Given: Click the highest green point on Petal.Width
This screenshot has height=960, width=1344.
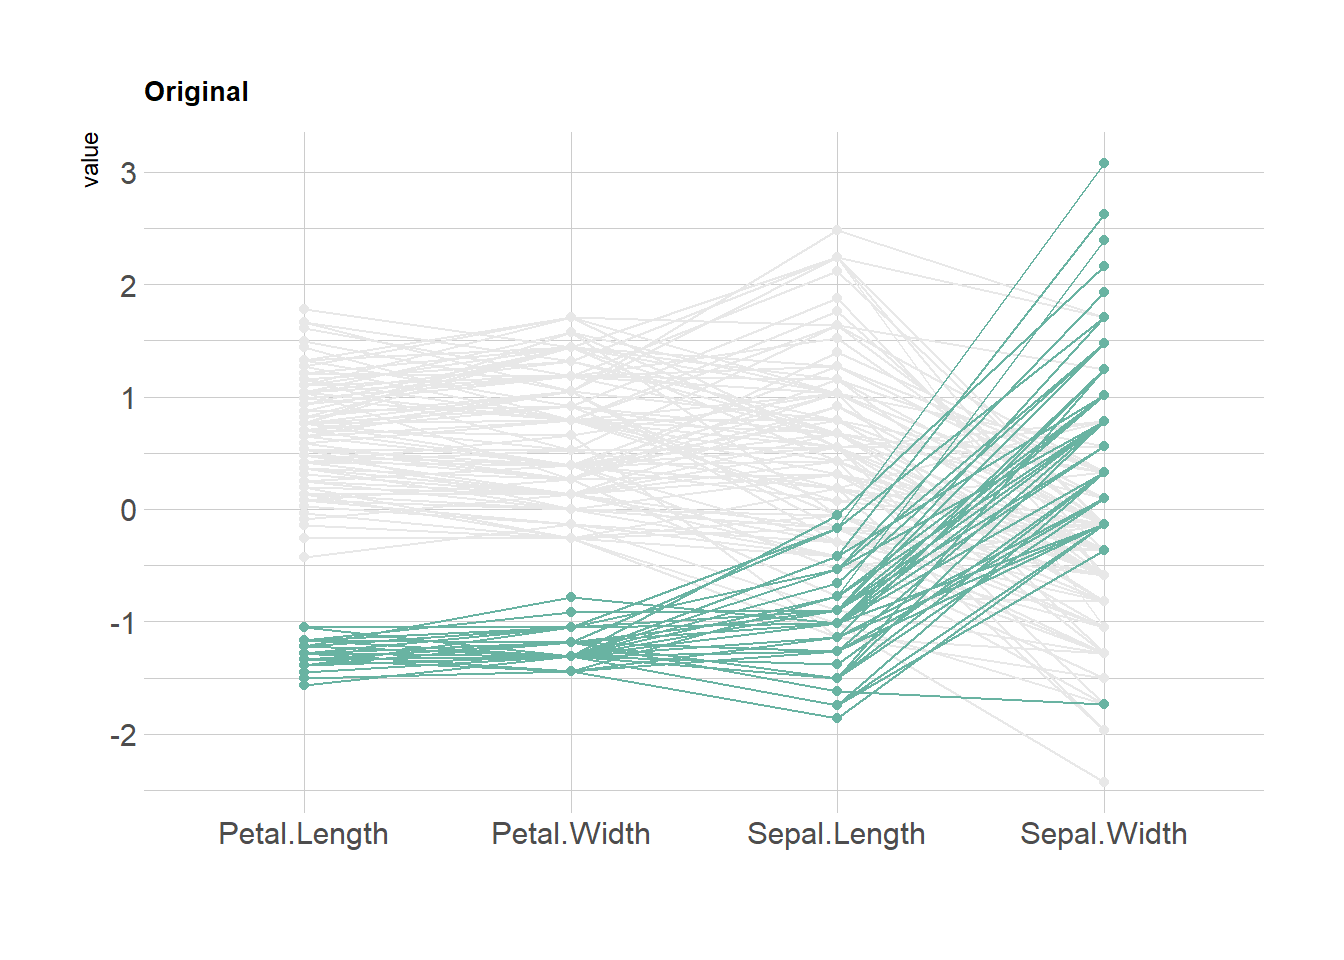Looking at the screenshot, I should tap(571, 597).
